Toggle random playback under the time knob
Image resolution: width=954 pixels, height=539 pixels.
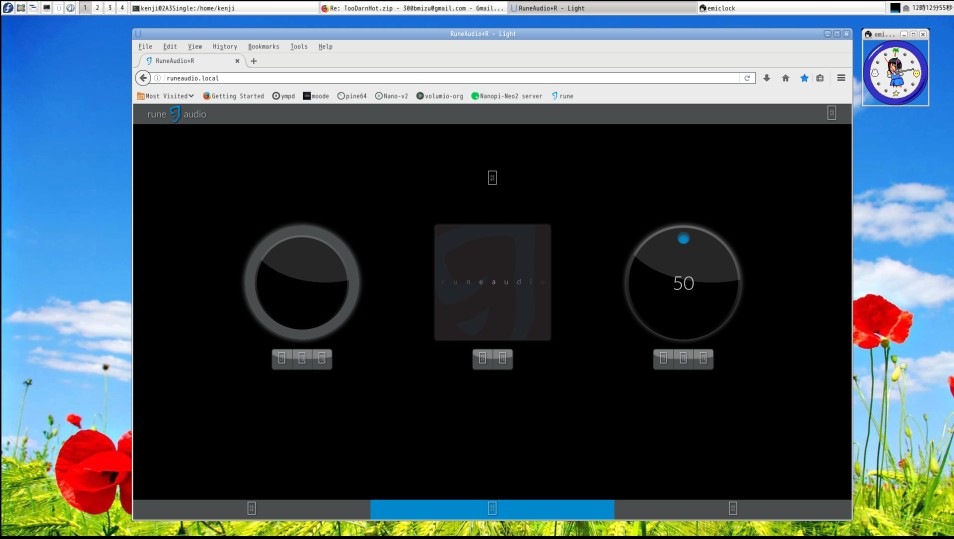tap(301, 359)
